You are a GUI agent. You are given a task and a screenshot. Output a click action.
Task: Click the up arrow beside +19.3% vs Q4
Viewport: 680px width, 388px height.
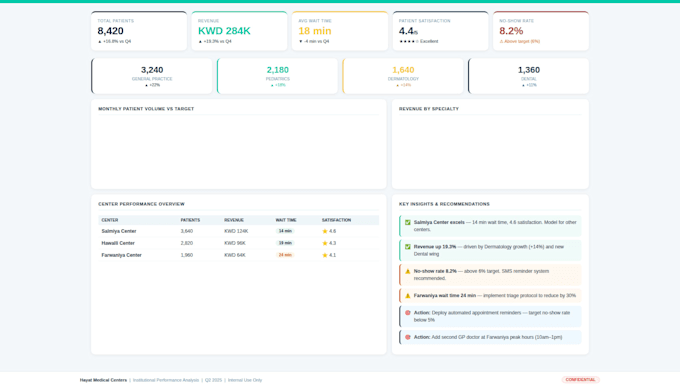(200, 42)
